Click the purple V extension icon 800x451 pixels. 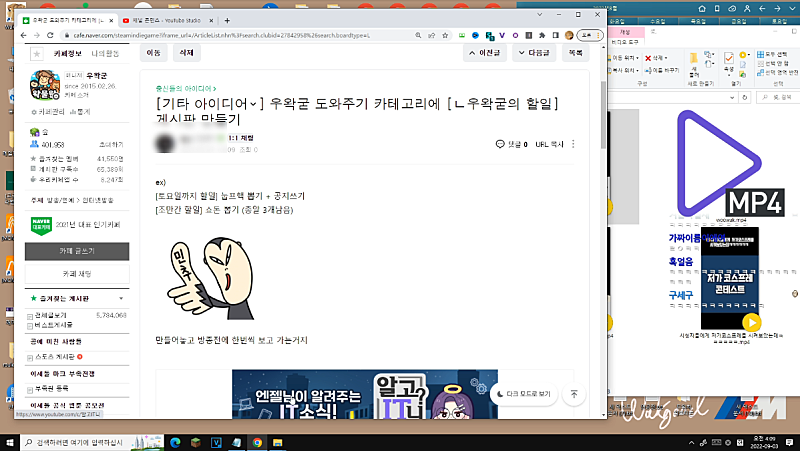click(502, 35)
